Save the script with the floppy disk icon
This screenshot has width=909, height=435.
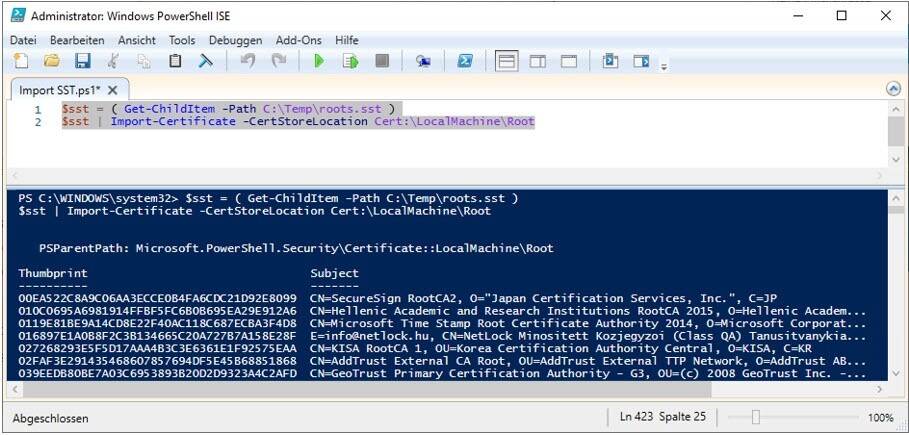tap(81, 61)
